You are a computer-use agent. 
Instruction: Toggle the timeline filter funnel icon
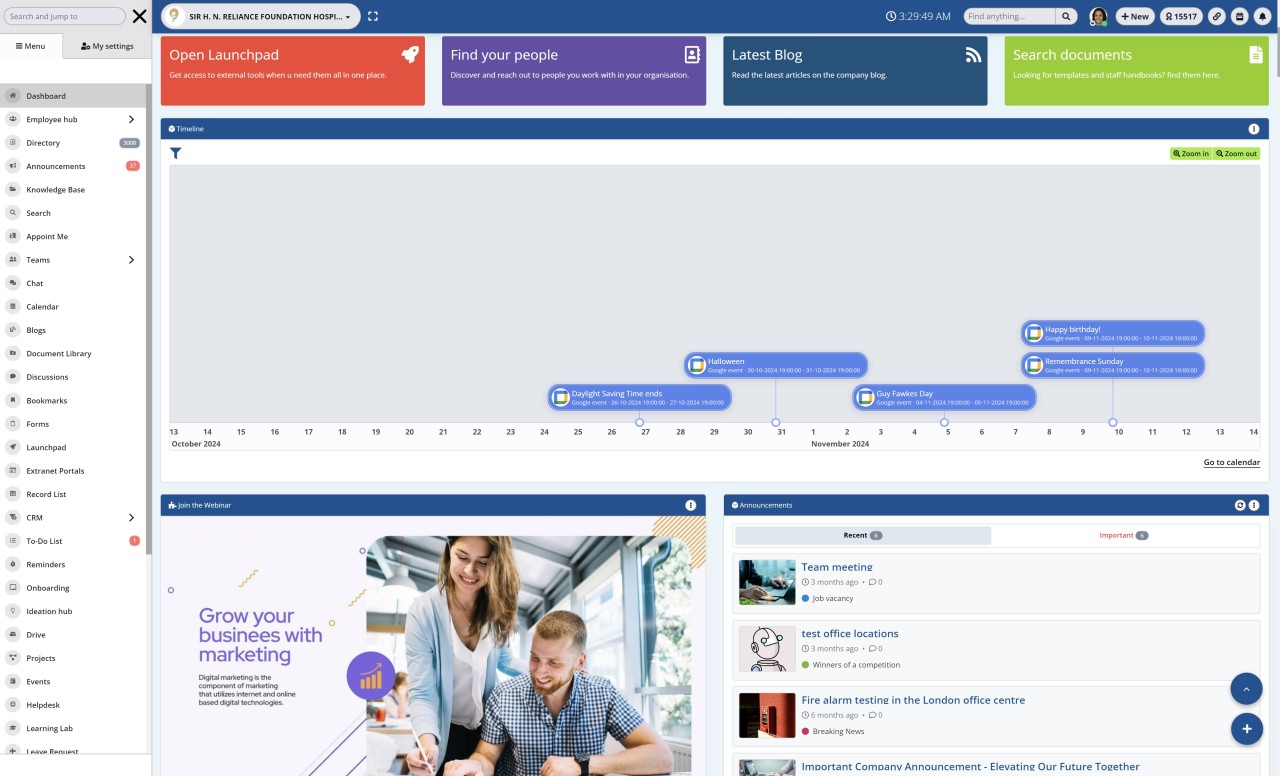click(x=175, y=153)
